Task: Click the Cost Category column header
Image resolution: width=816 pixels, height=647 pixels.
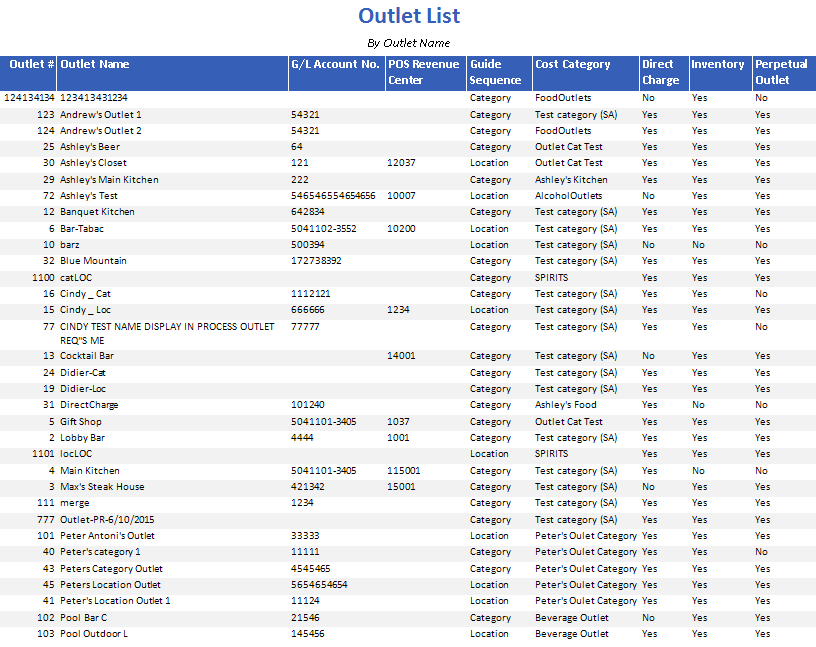Action: point(572,65)
